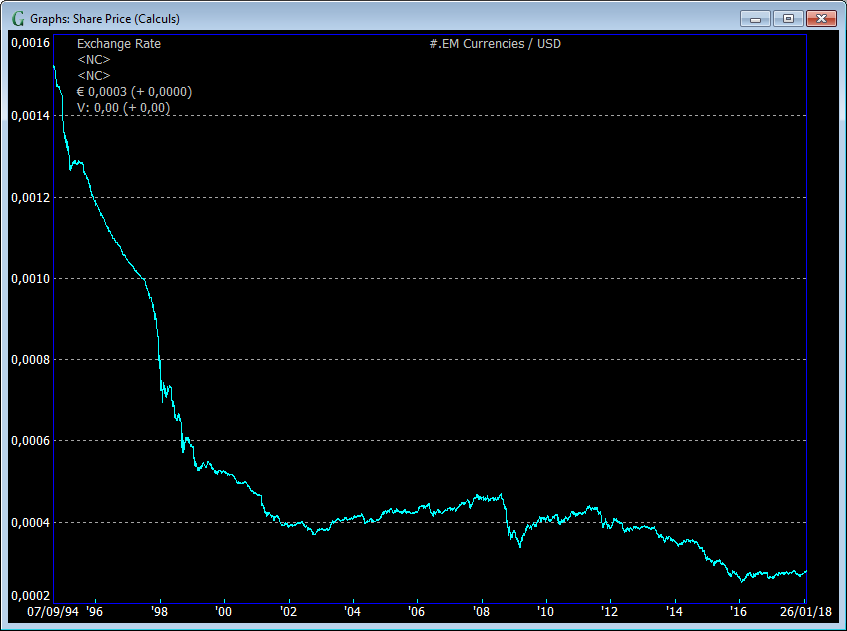Click the 'Exchange Rate' legend label
Image resolution: width=847 pixels, height=631 pixels.
tap(119, 44)
